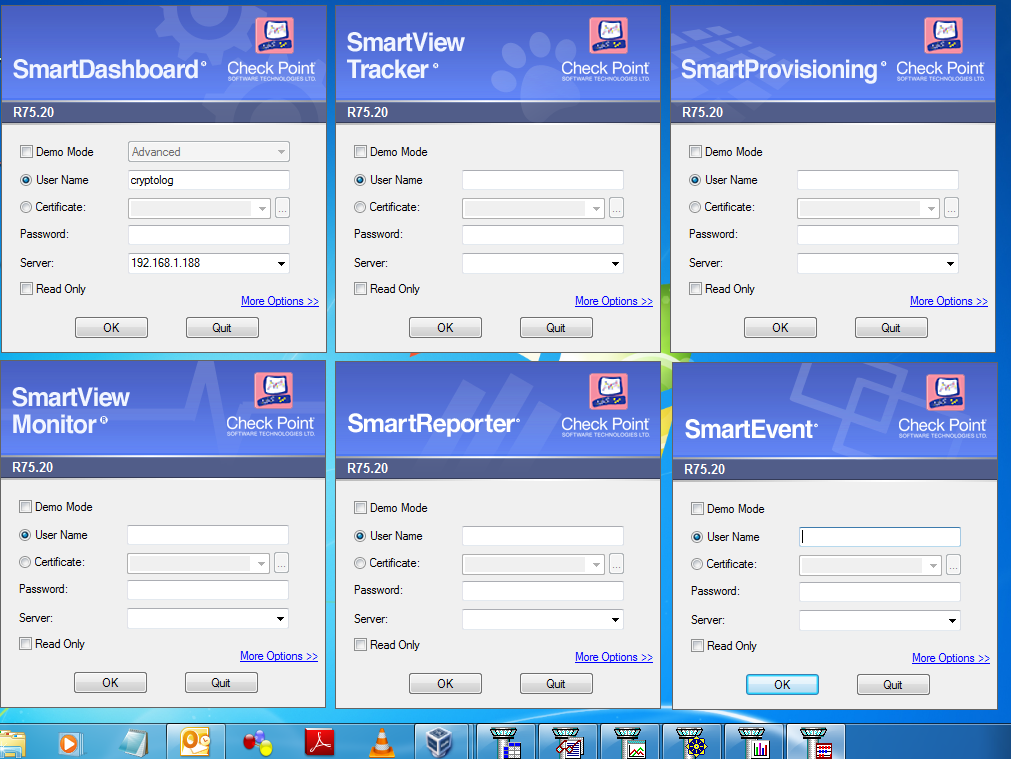Quit the SmartEvent login dialog

893,684
